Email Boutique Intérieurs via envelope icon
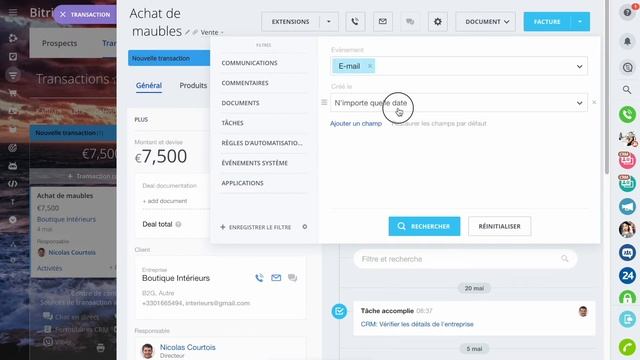The height and width of the screenshot is (360, 640). point(276,278)
